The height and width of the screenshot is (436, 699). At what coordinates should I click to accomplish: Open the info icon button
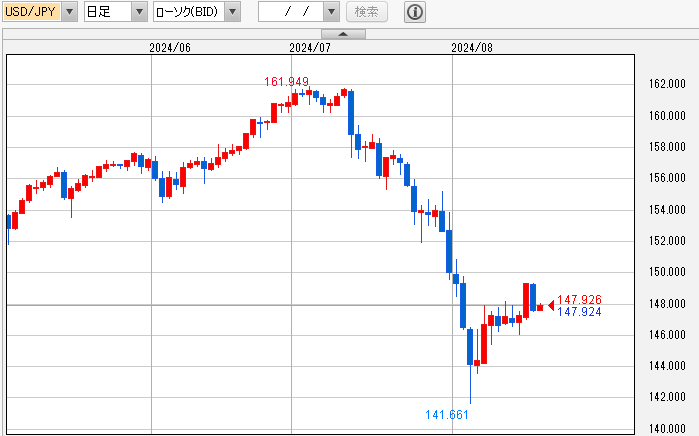click(x=415, y=12)
